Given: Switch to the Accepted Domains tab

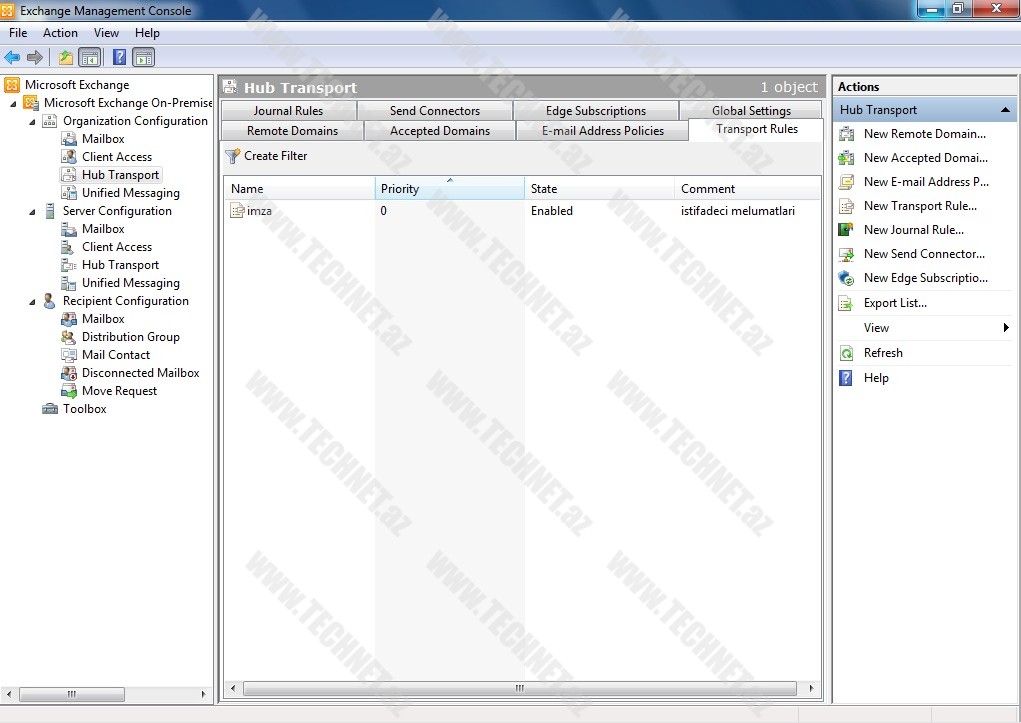Looking at the screenshot, I should pos(440,131).
